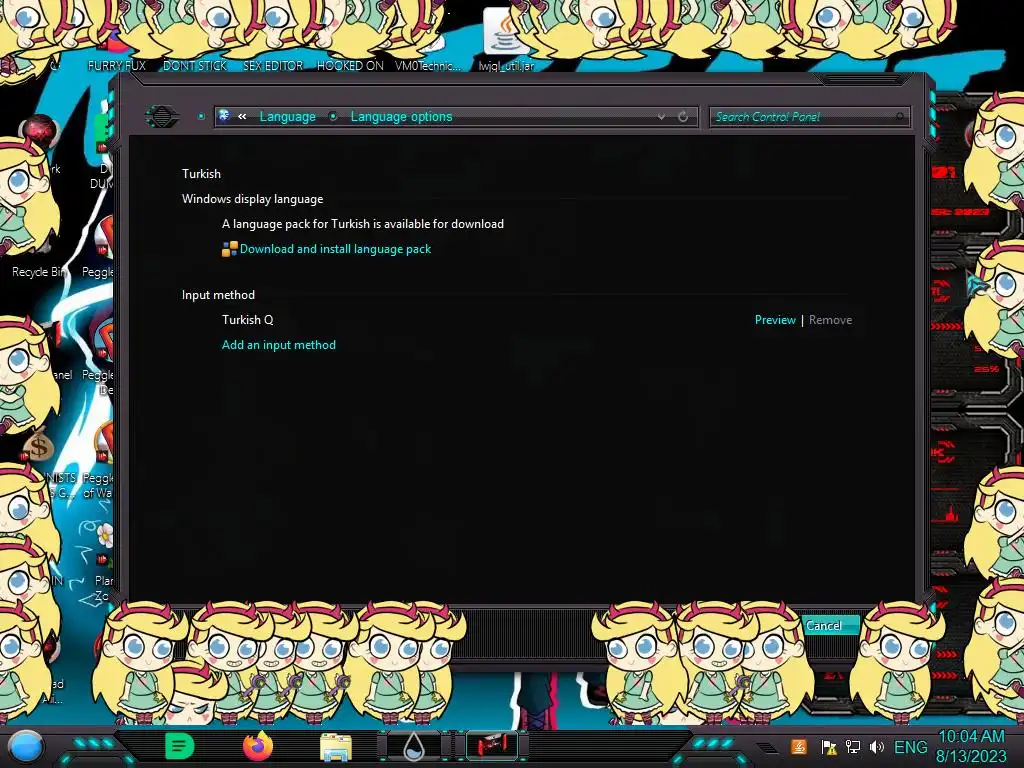
Task: Select lwjgl_util.jar desktop file icon
Action: (505, 40)
